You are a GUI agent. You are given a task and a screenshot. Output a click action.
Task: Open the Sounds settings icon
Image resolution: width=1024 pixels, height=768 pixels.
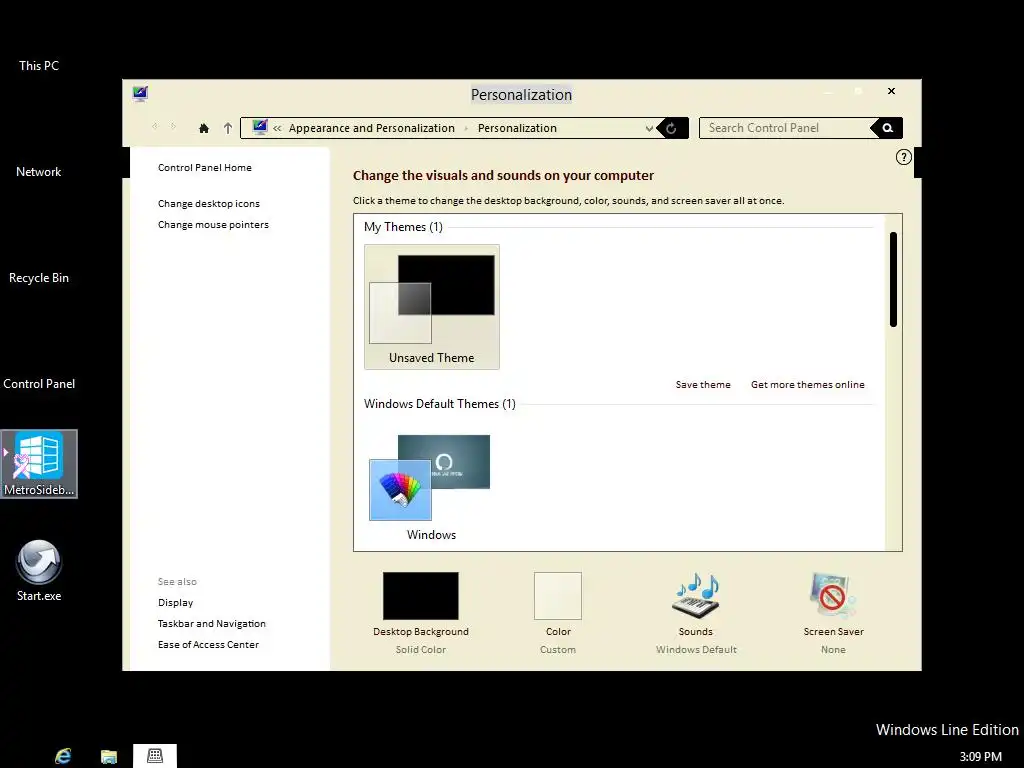[x=696, y=596]
